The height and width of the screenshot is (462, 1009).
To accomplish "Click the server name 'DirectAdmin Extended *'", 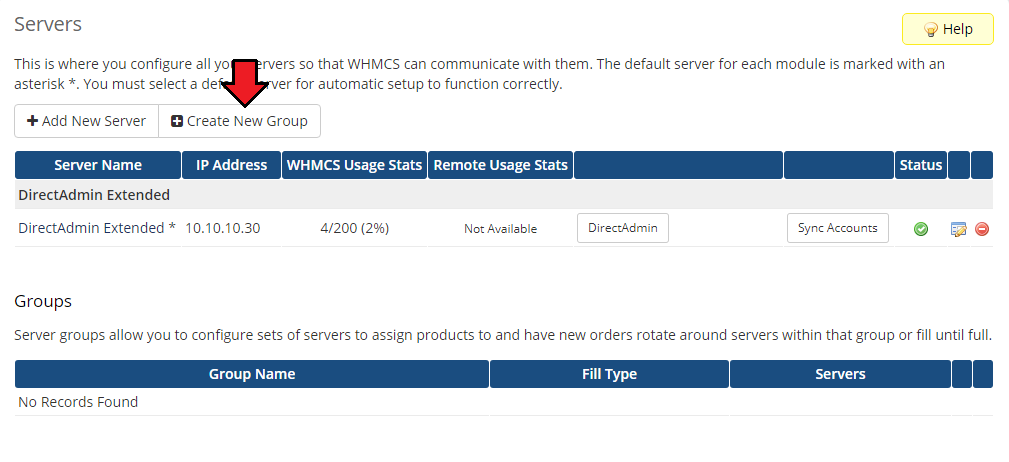I will click(97, 228).
